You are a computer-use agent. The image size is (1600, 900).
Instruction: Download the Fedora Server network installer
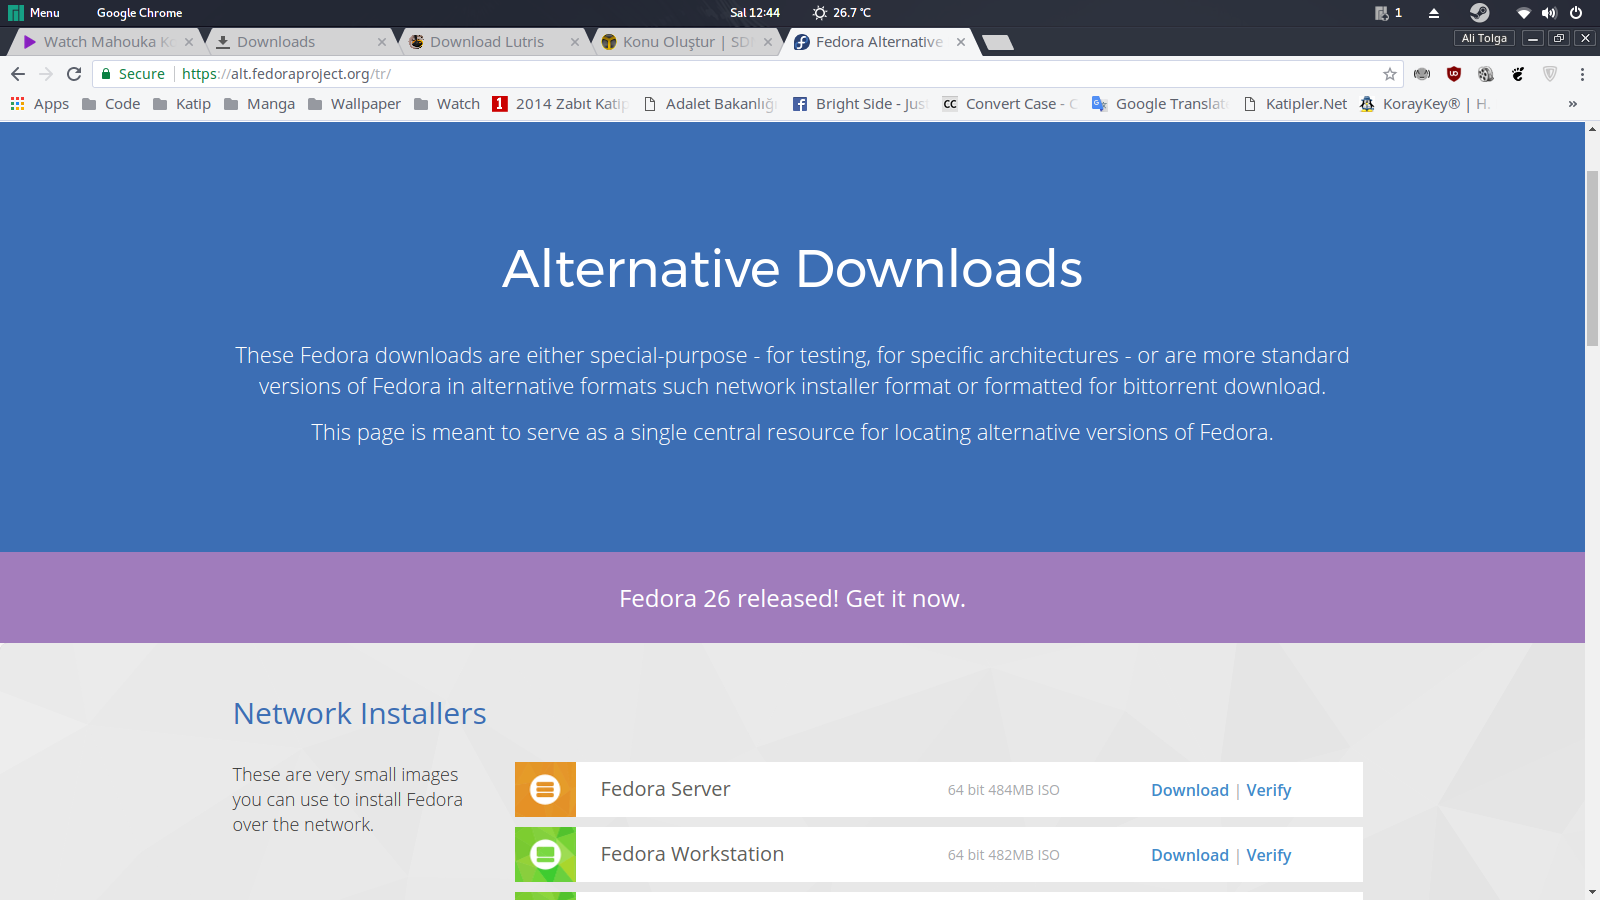(x=1189, y=790)
